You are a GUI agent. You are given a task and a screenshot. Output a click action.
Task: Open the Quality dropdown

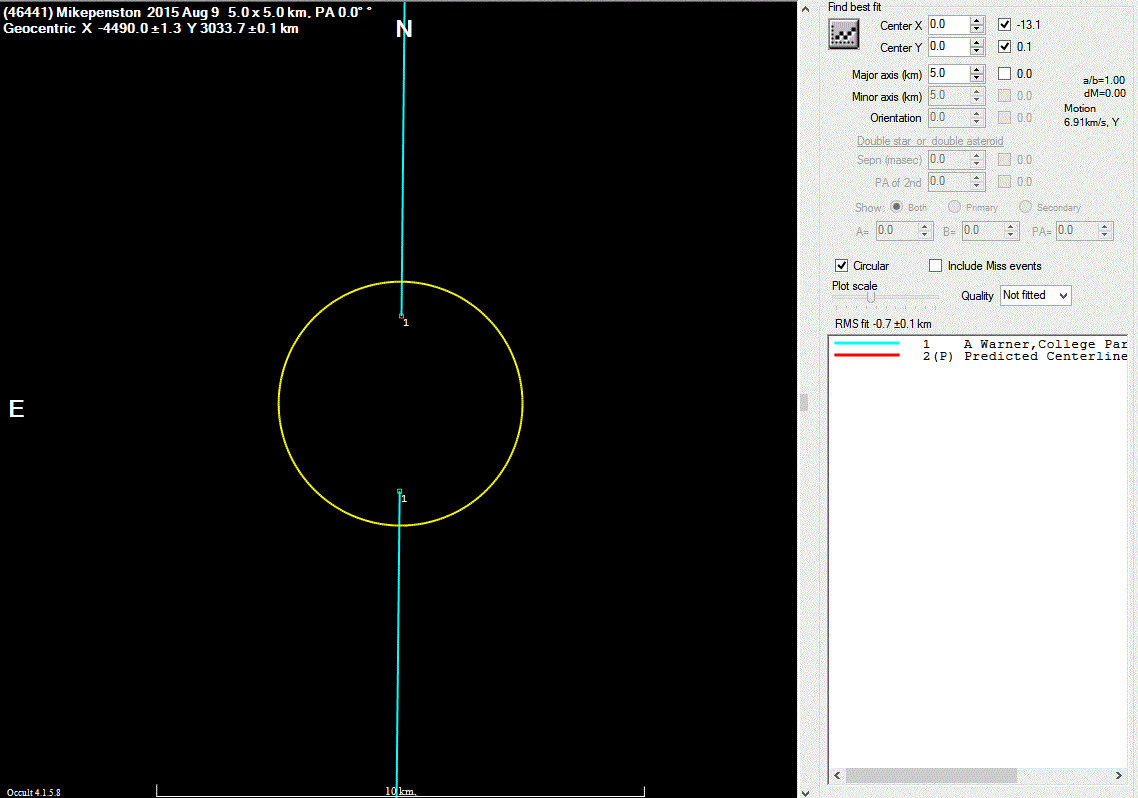coord(1035,296)
